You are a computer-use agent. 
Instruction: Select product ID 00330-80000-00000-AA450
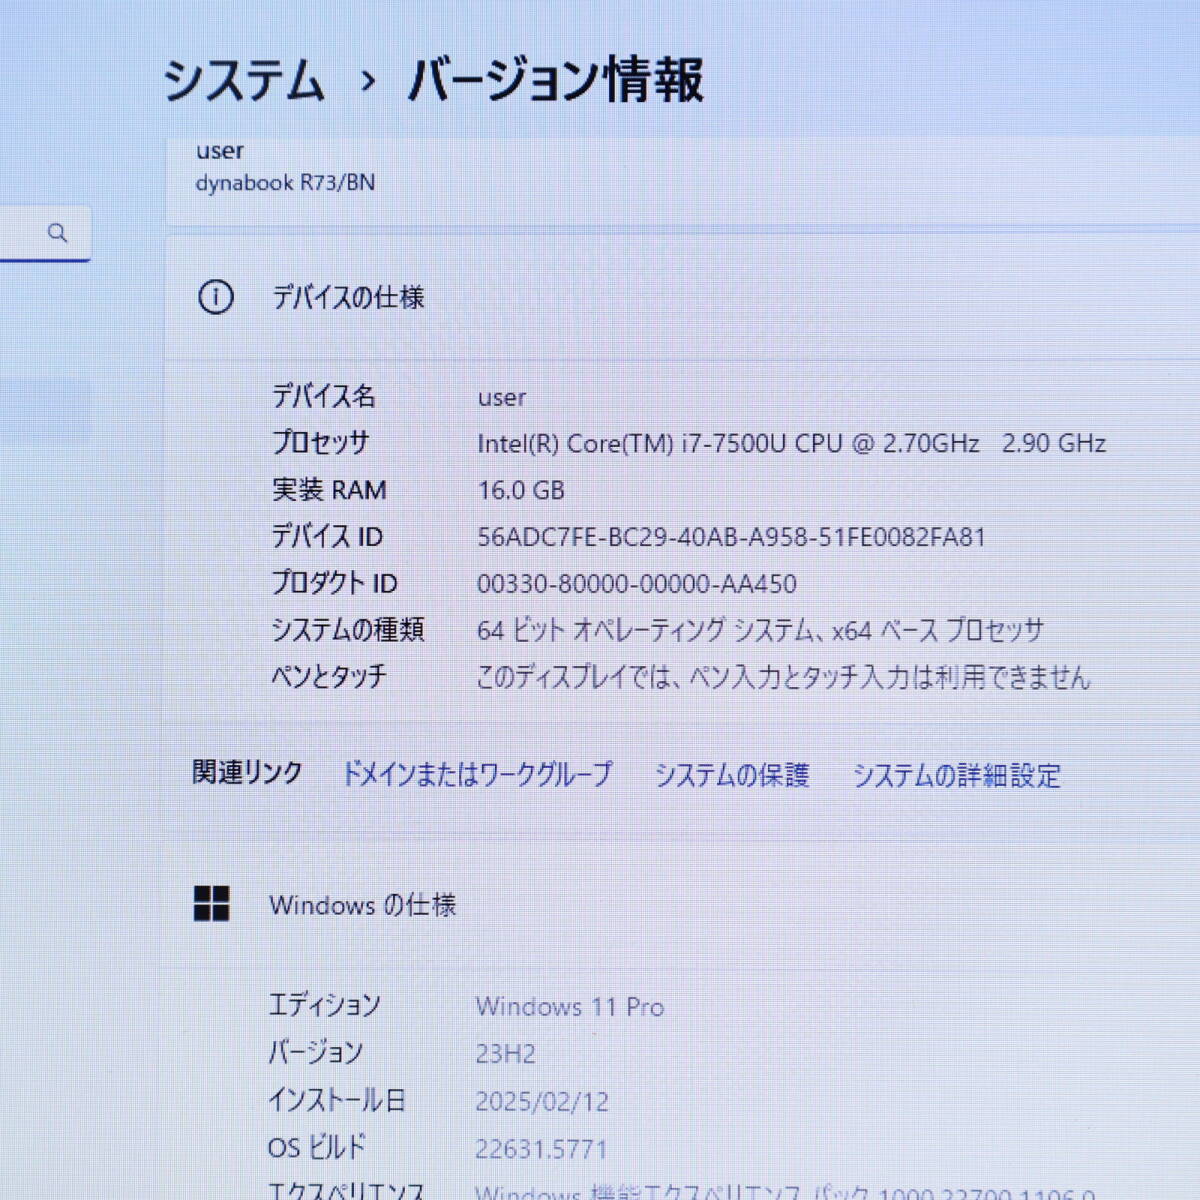coord(637,584)
